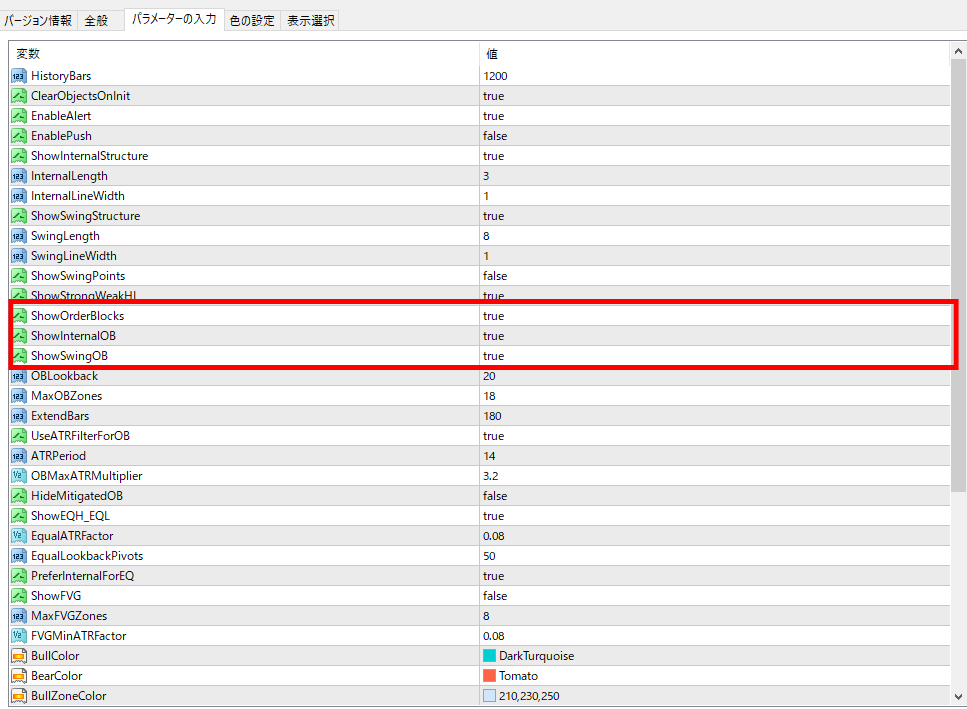This screenshot has width=967, height=709.
Task: Click the integer icon next to SwingLength
Action: point(18,236)
